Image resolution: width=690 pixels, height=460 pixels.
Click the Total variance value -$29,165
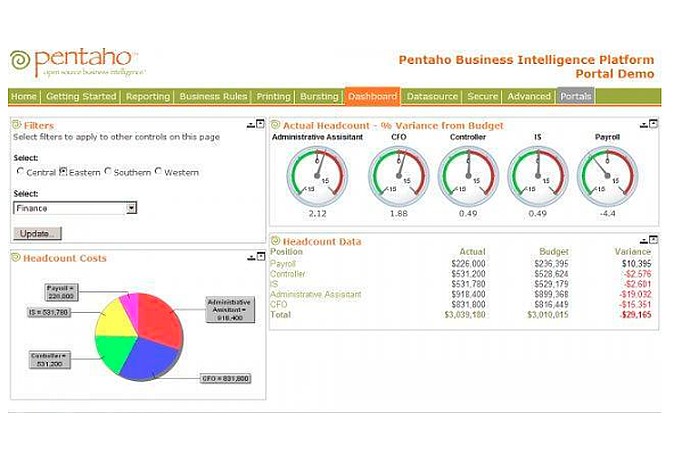click(x=635, y=315)
